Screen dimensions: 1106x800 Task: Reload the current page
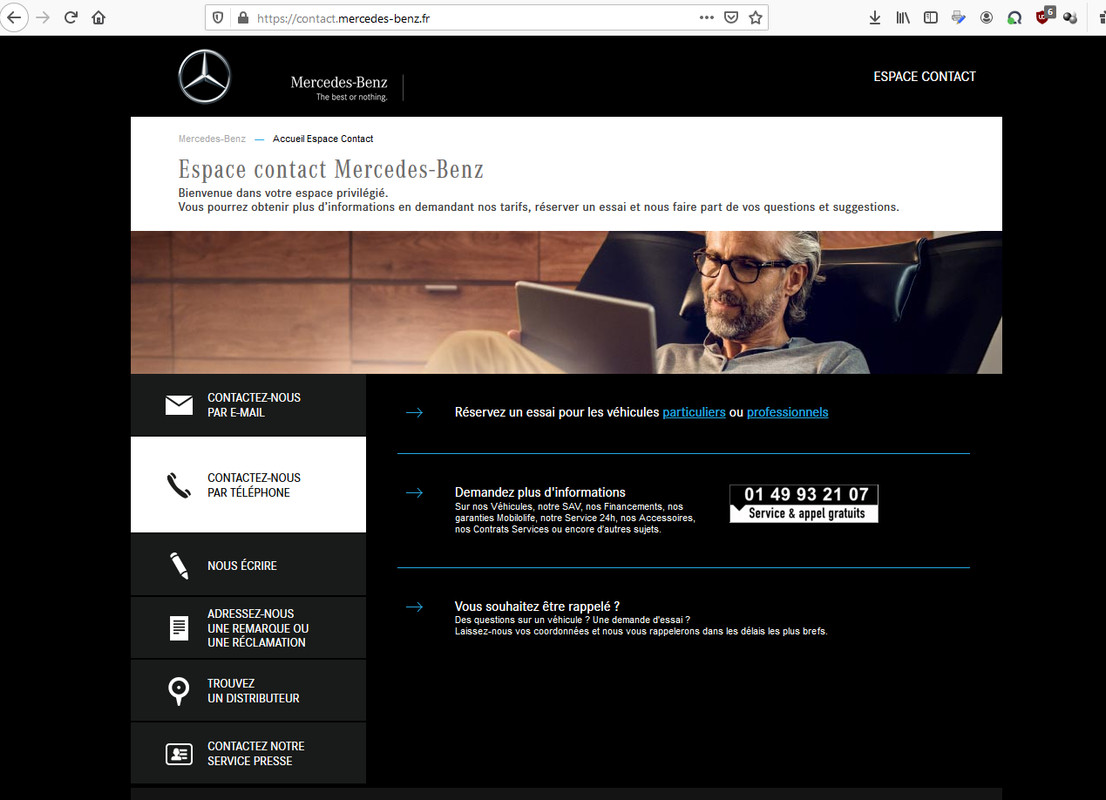click(x=71, y=18)
